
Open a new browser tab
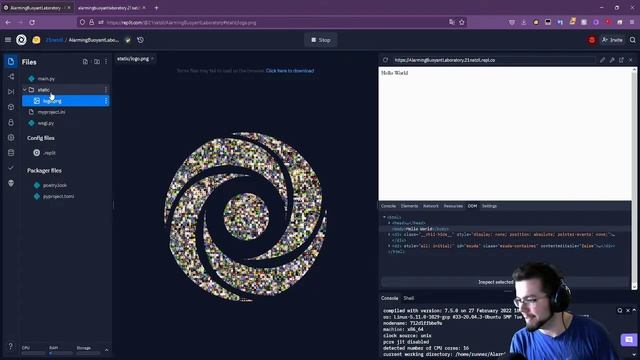tap(156, 8)
